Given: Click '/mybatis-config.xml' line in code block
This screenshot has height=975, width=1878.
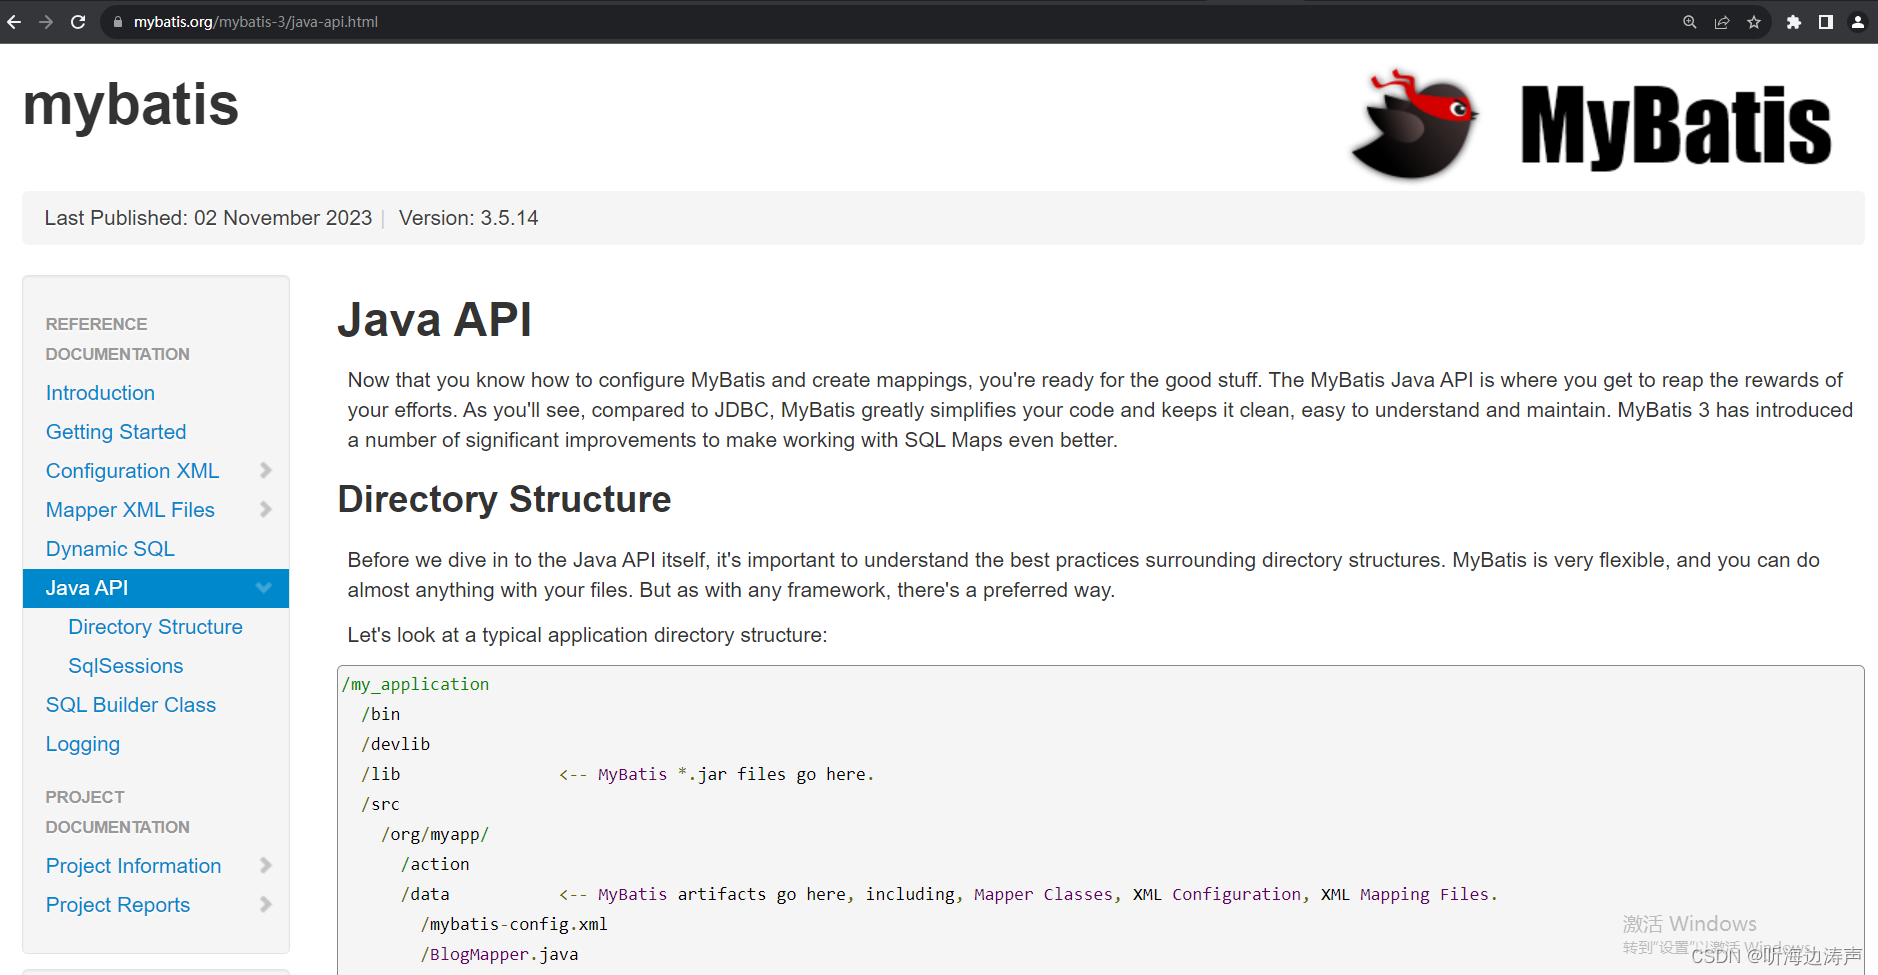Looking at the screenshot, I should [x=514, y=924].
